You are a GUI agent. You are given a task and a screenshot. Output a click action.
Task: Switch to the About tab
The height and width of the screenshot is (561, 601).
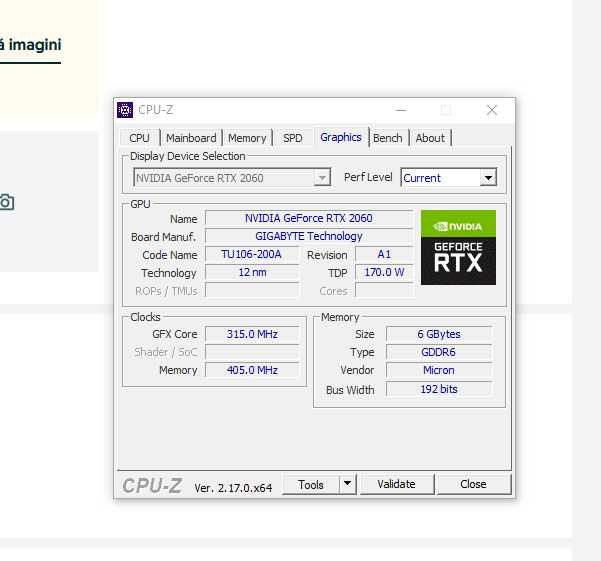tap(430, 138)
